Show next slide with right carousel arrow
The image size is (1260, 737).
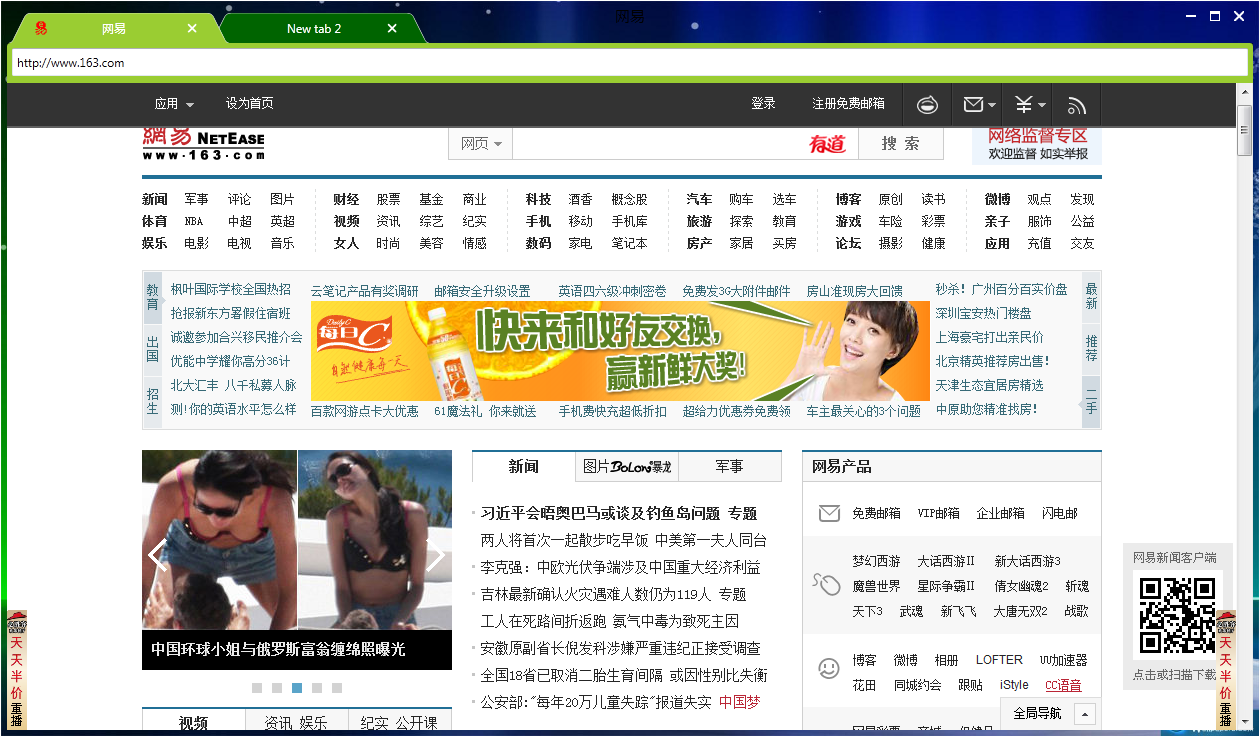point(435,555)
